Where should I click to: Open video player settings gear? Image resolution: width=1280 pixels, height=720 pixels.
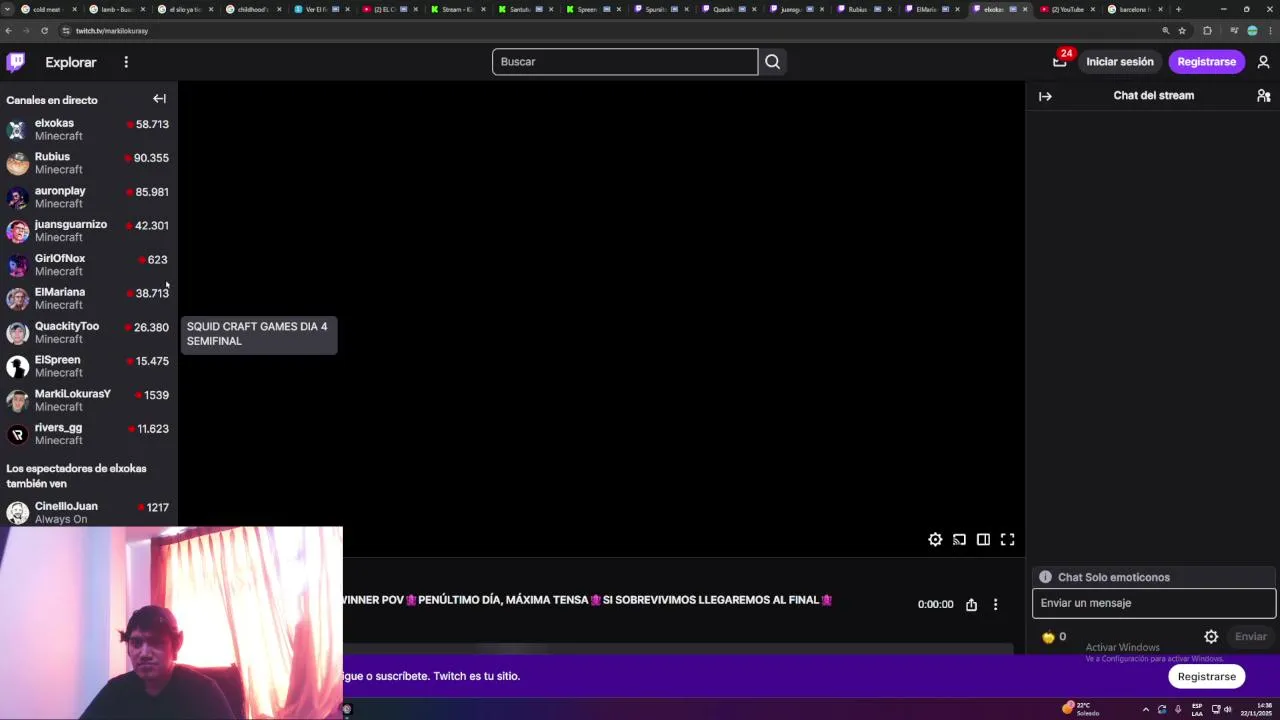click(935, 539)
